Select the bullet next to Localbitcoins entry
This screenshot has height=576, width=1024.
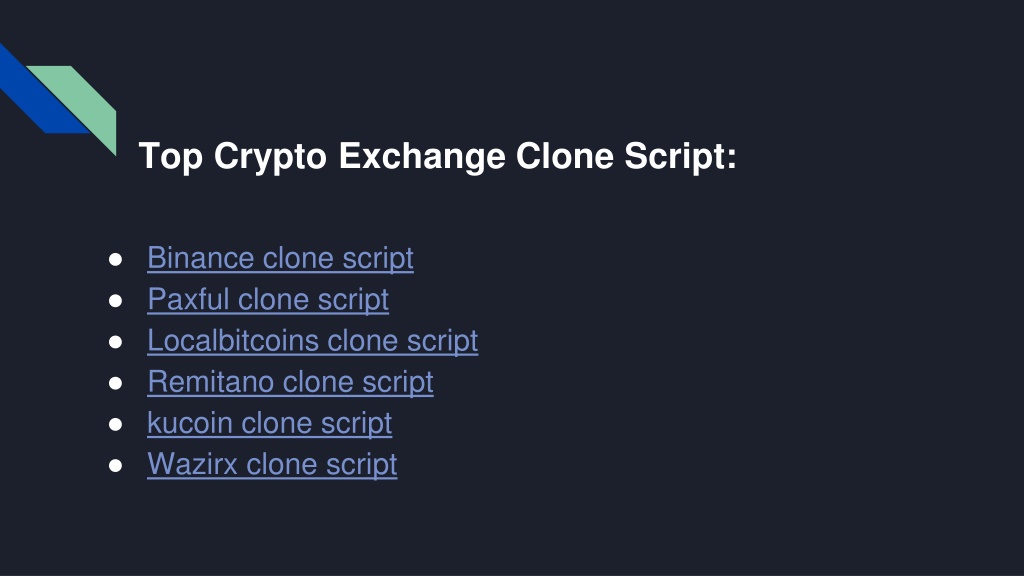(x=116, y=342)
